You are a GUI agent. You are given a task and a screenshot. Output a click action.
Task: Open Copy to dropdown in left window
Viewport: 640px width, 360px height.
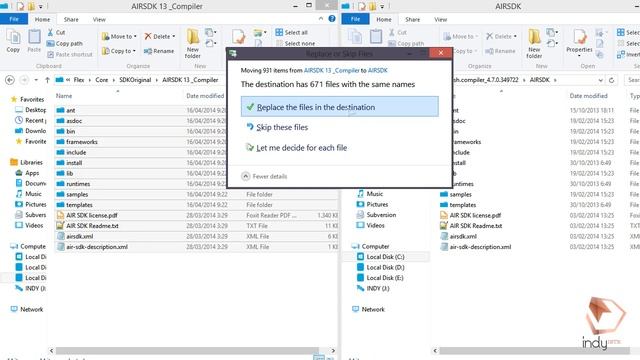(118, 51)
